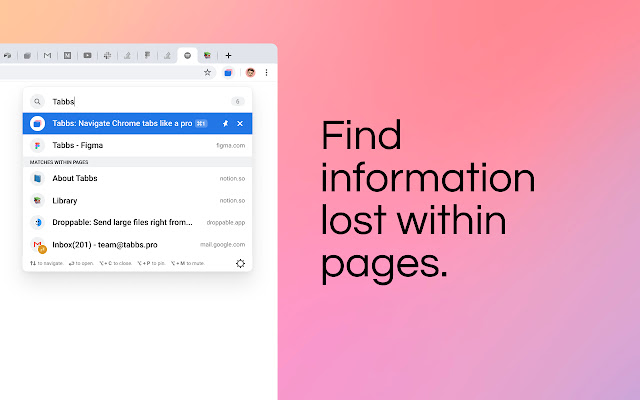Select the active tab with round icon
The image size is (640, 400).
[187, 56]
